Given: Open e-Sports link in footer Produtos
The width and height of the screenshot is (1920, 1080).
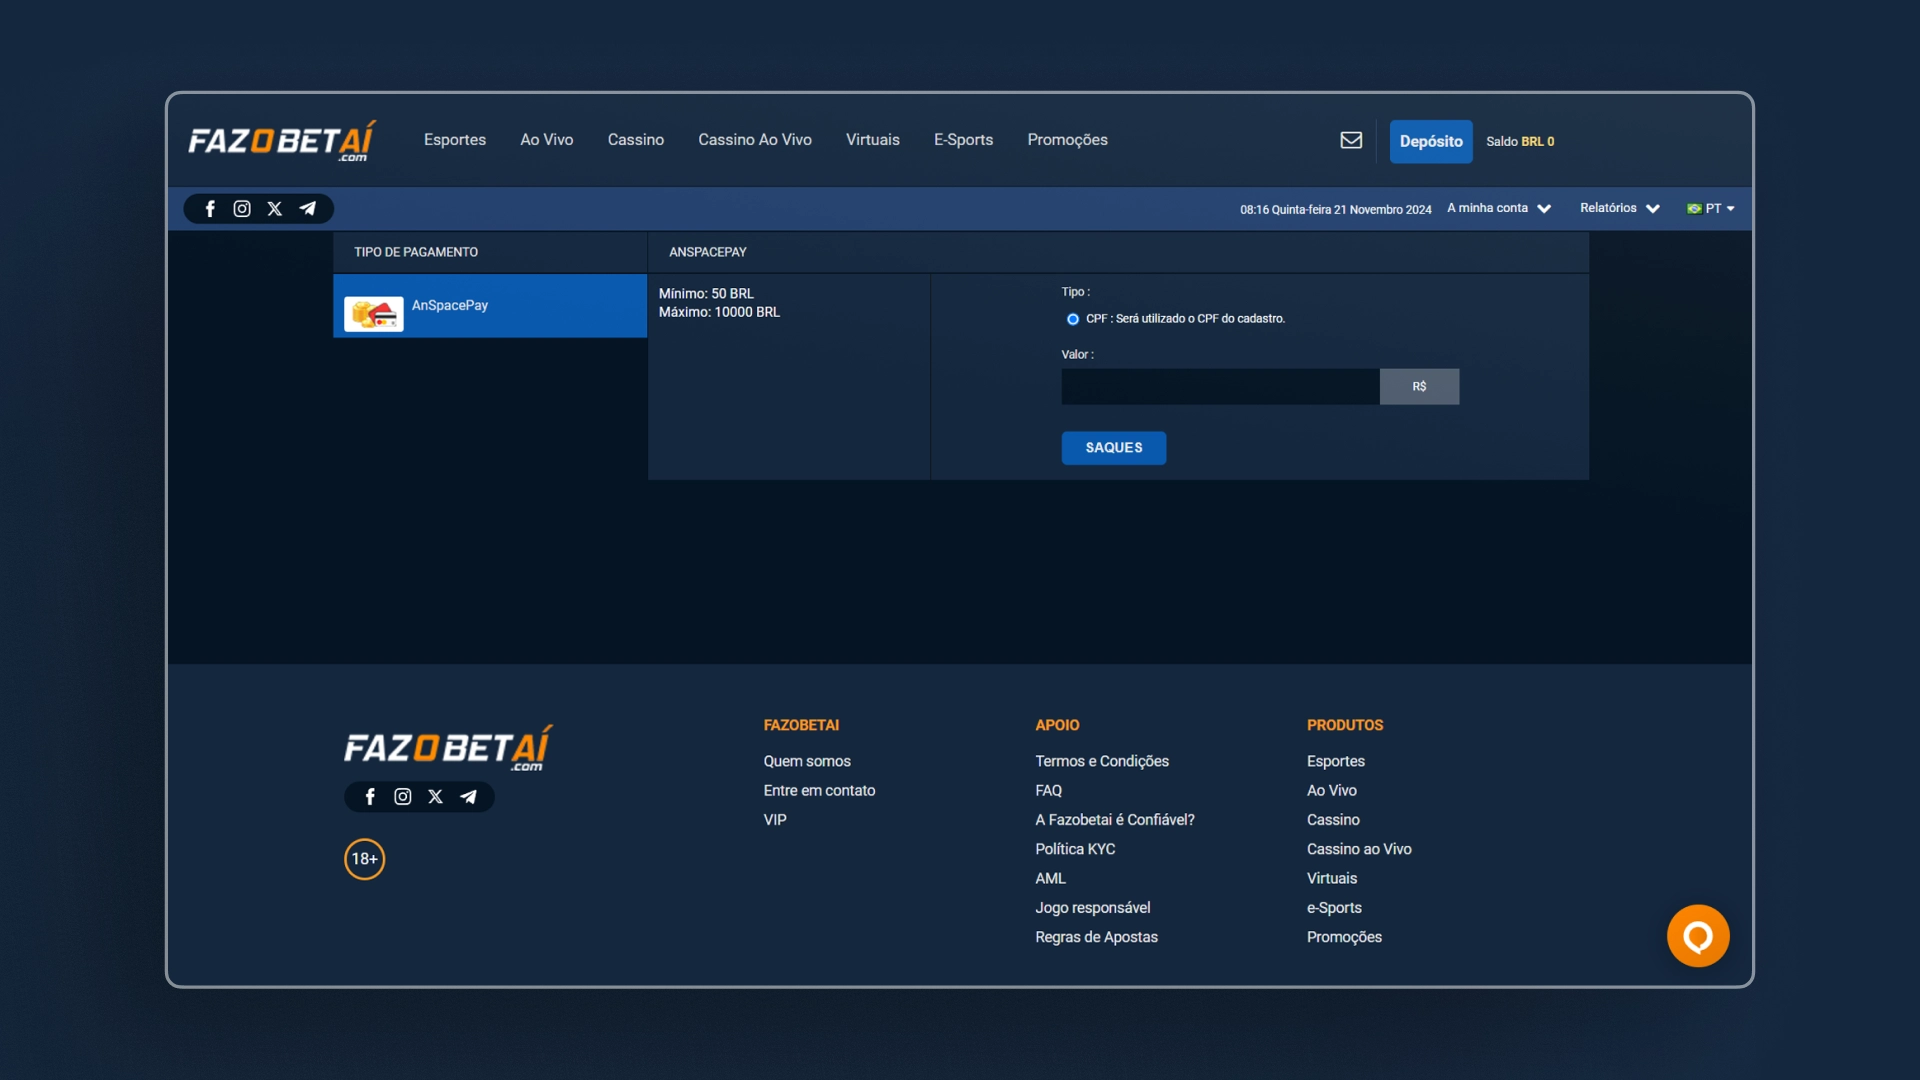Looking at the screenshot, I should (1334, 907).
